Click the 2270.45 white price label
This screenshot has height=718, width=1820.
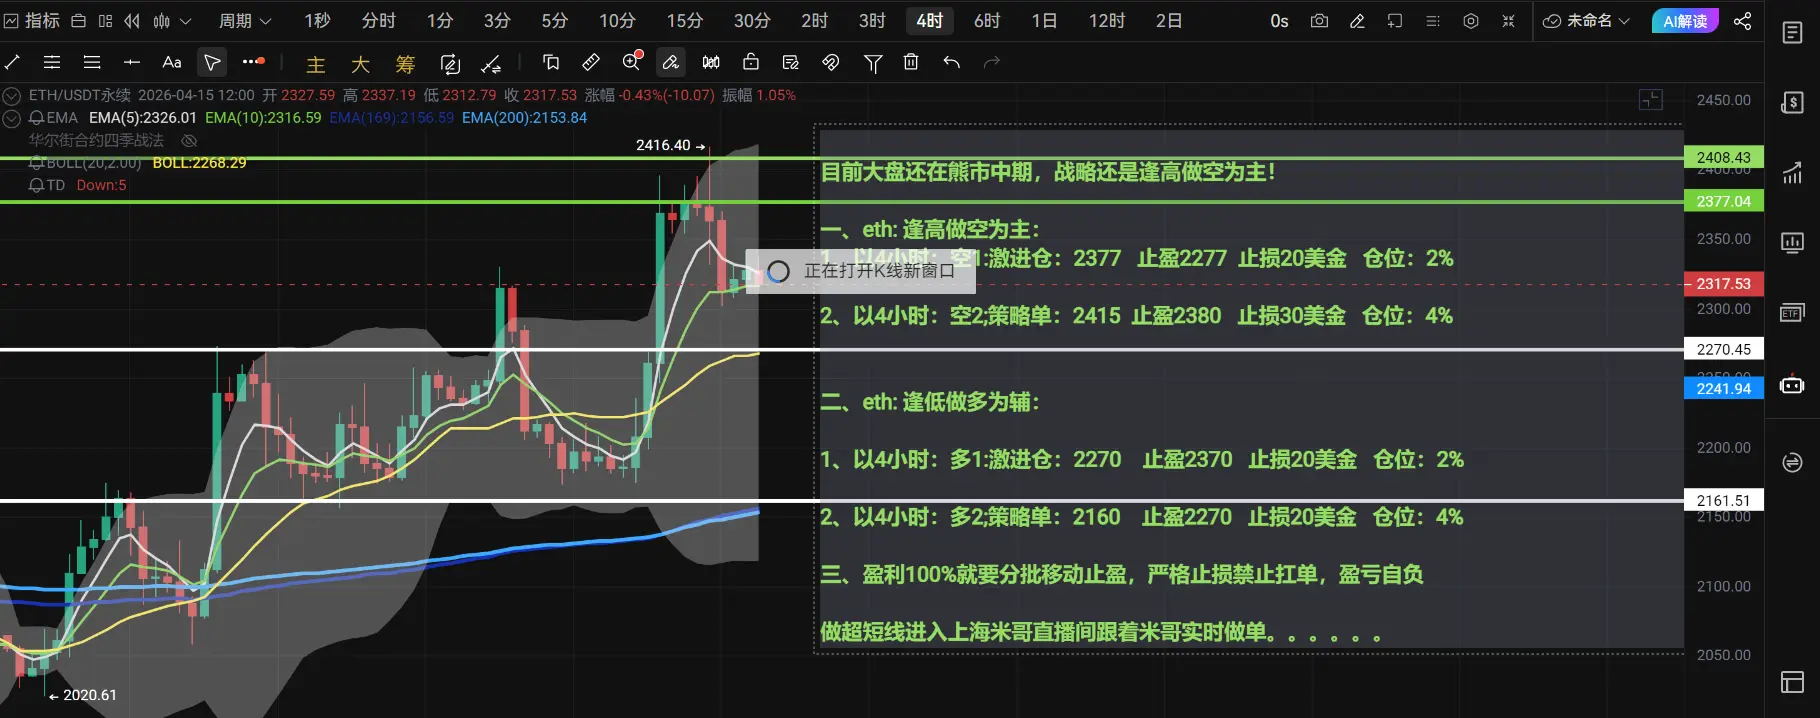tap(1724, 349)
